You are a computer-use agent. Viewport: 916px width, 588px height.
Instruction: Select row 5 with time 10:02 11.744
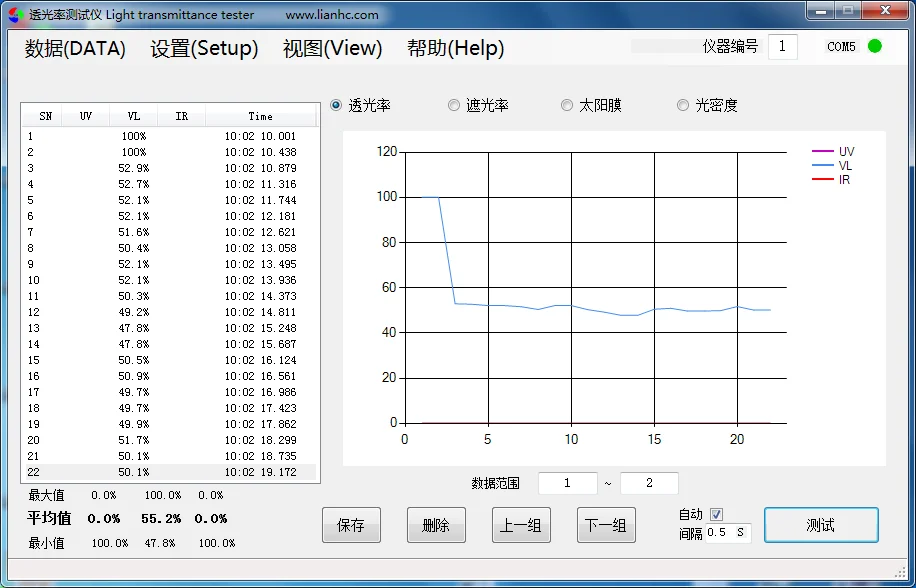coord(169,200)
